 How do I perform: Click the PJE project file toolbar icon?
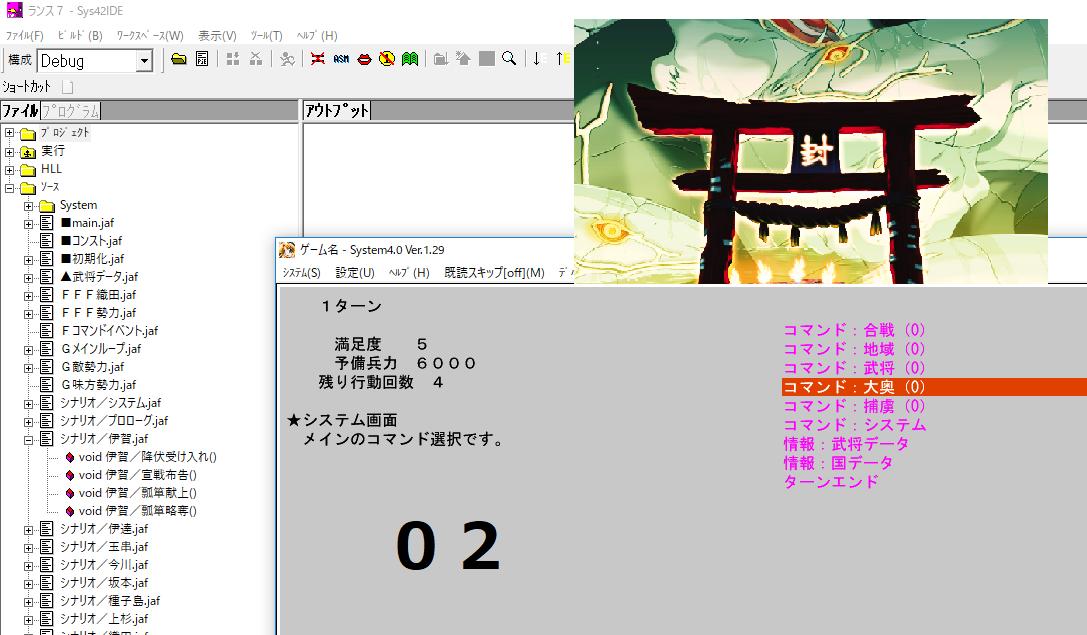202,59
